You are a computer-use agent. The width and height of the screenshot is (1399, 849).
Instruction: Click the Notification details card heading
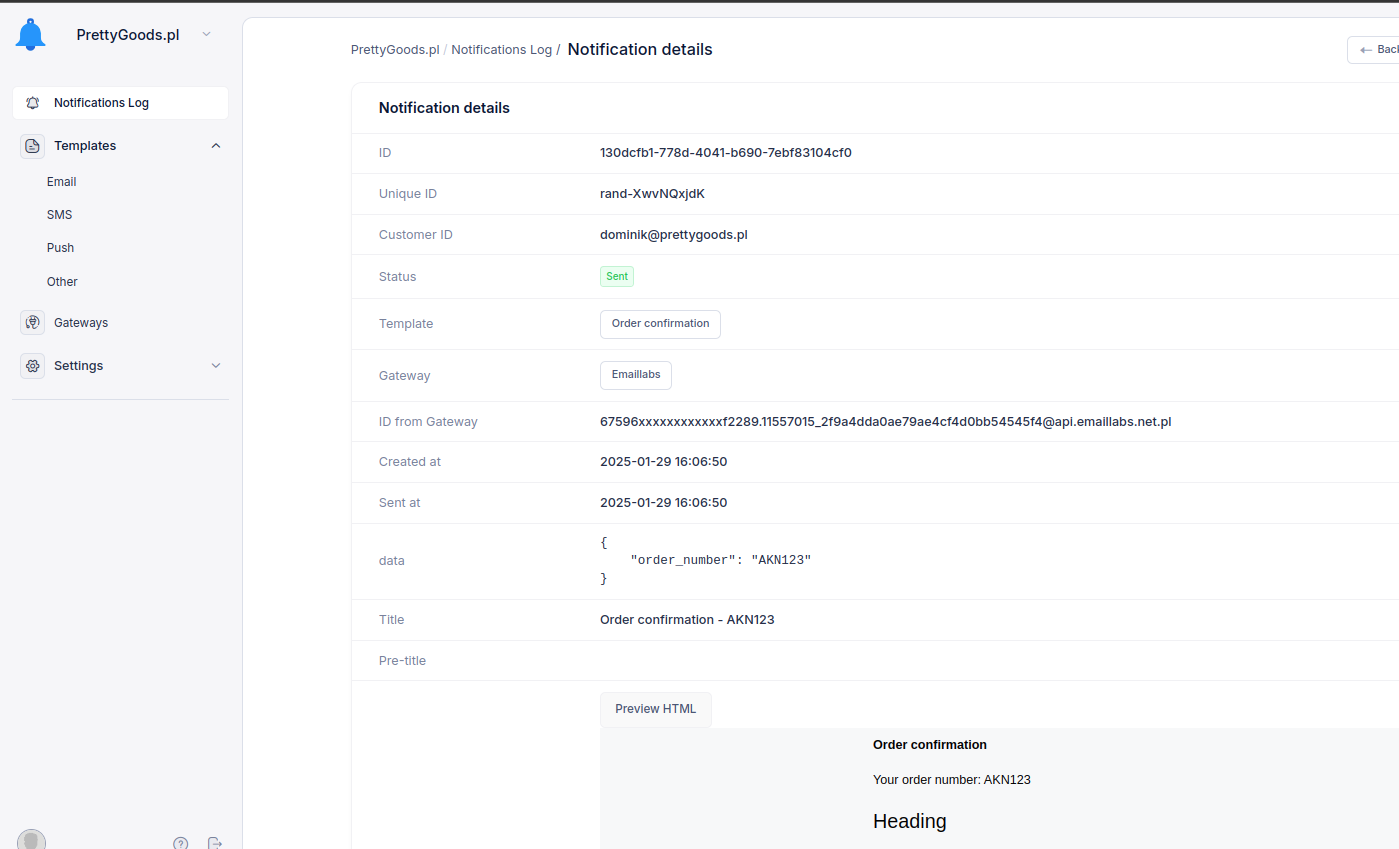coord(444,108)
